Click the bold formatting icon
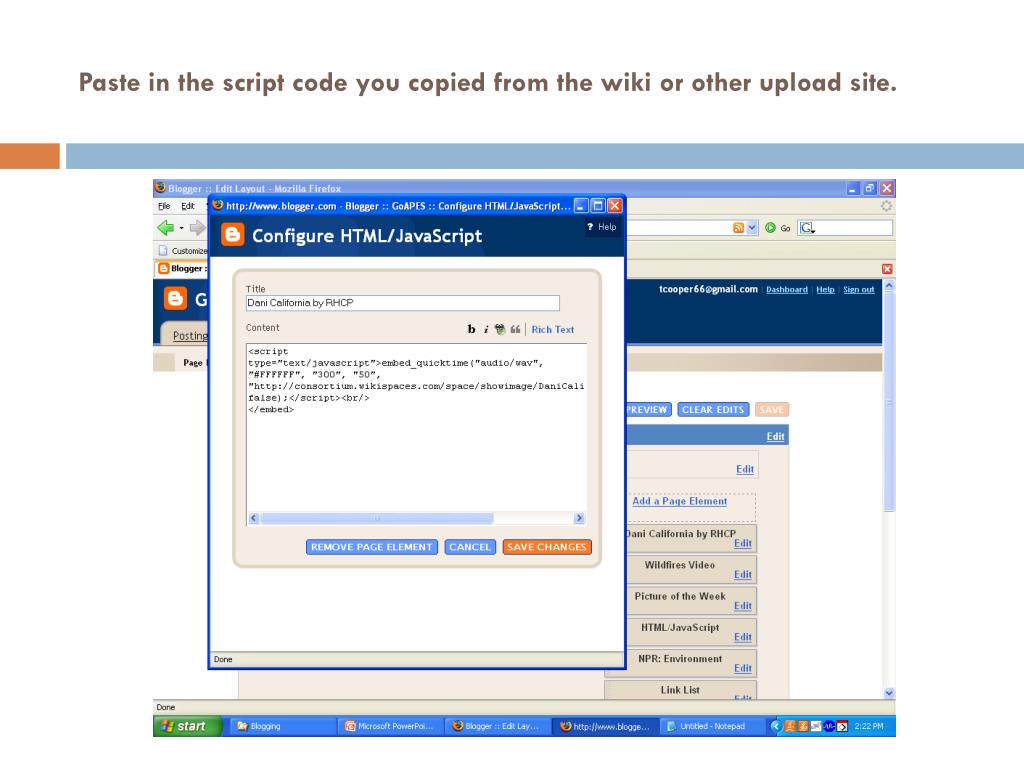The width and height of the screenshot is (1024, 768). pyautogui.click(x=472, y=329)
